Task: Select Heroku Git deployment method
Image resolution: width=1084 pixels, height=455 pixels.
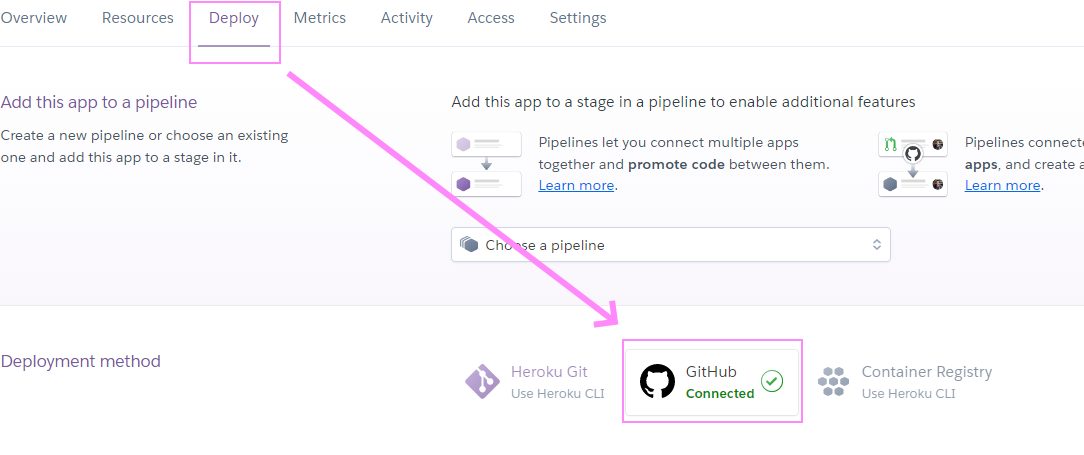Action: point(549,381)
